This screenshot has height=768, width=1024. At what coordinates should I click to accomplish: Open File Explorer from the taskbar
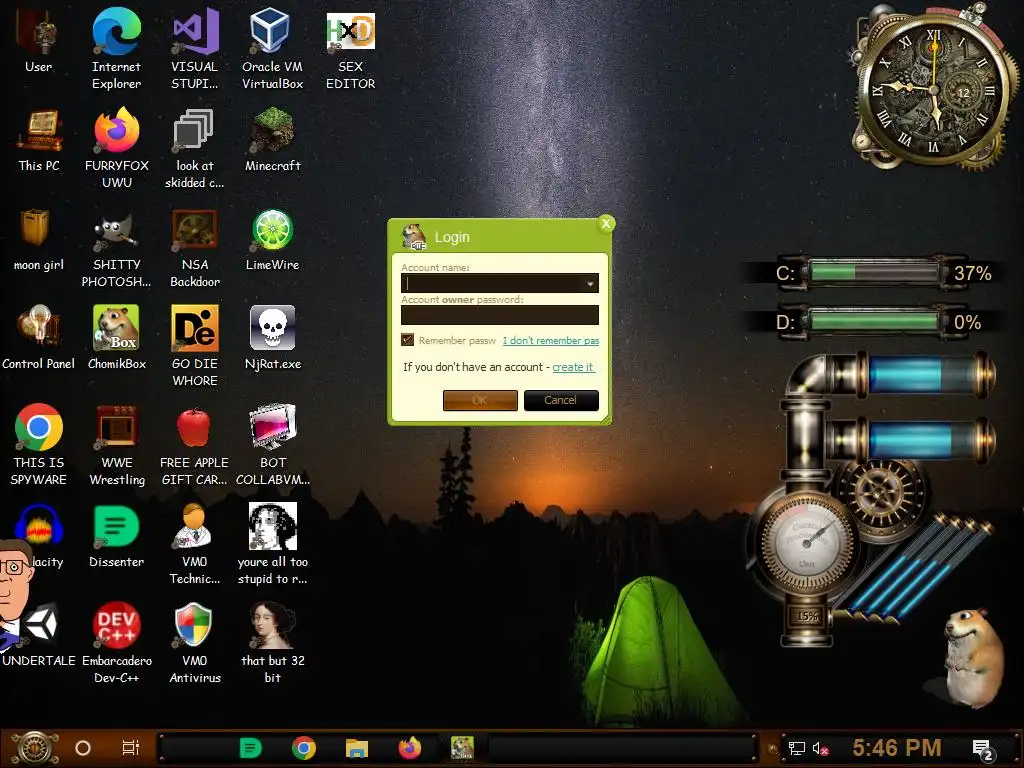[357, 748]
